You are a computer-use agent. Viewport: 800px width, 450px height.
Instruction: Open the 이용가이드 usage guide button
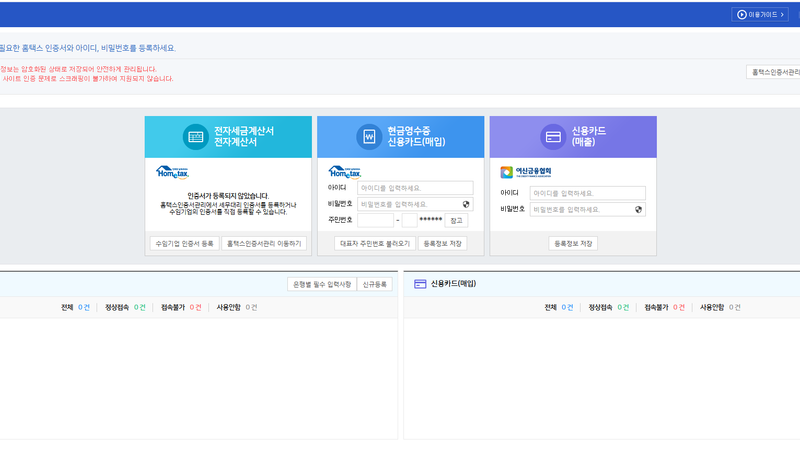pos(760,14)
